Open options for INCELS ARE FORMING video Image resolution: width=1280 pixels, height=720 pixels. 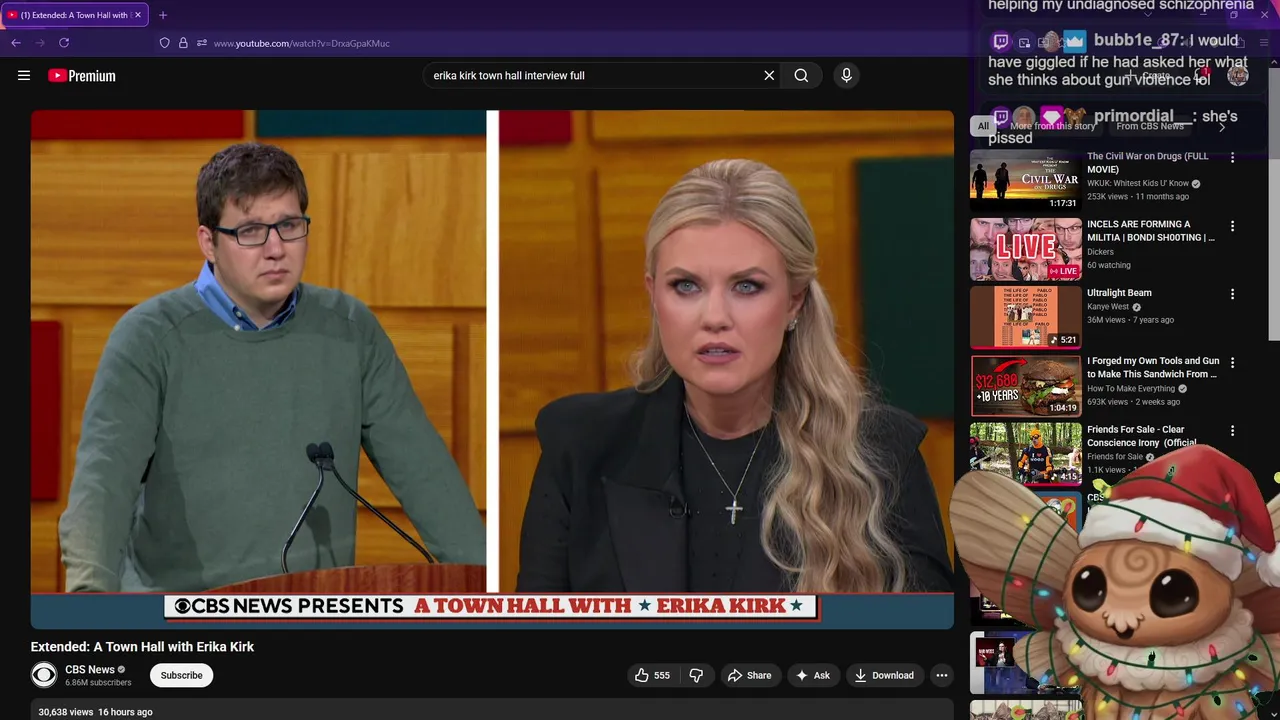pyautogui.click(x=1232, y=226)
